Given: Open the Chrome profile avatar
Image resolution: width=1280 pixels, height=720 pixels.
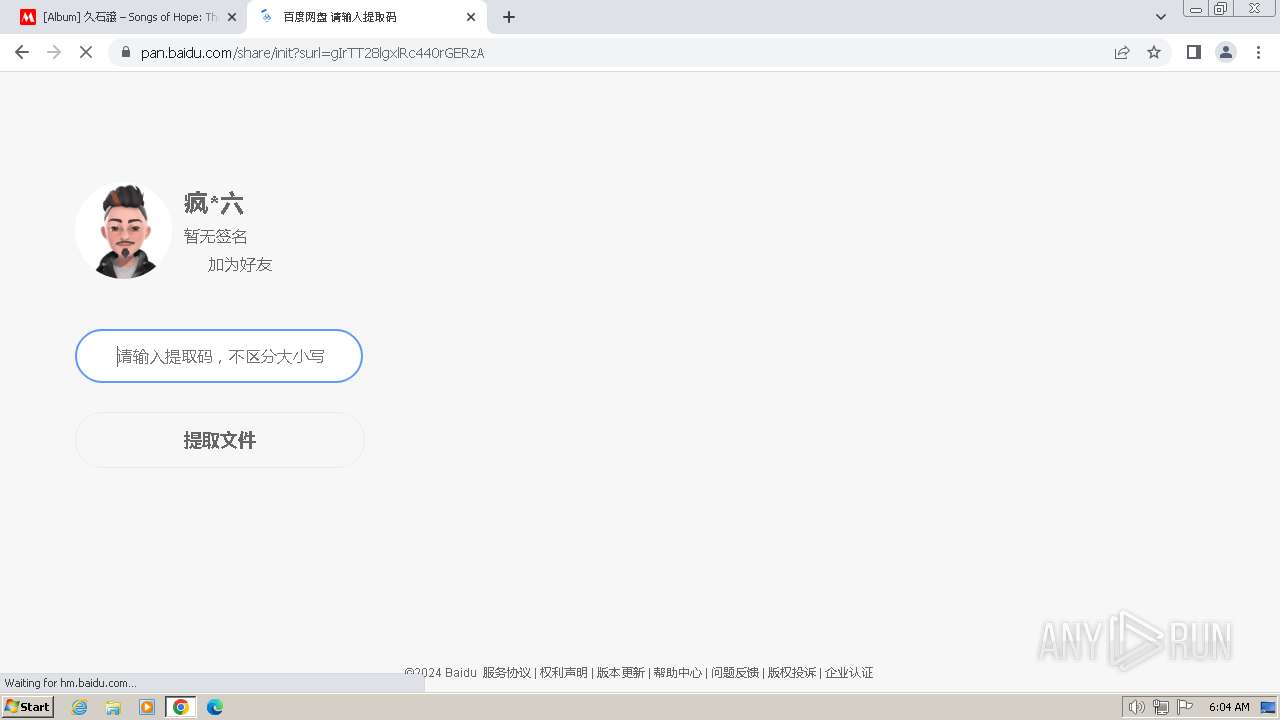Looking at the screenshot, I should [1226, 52].
